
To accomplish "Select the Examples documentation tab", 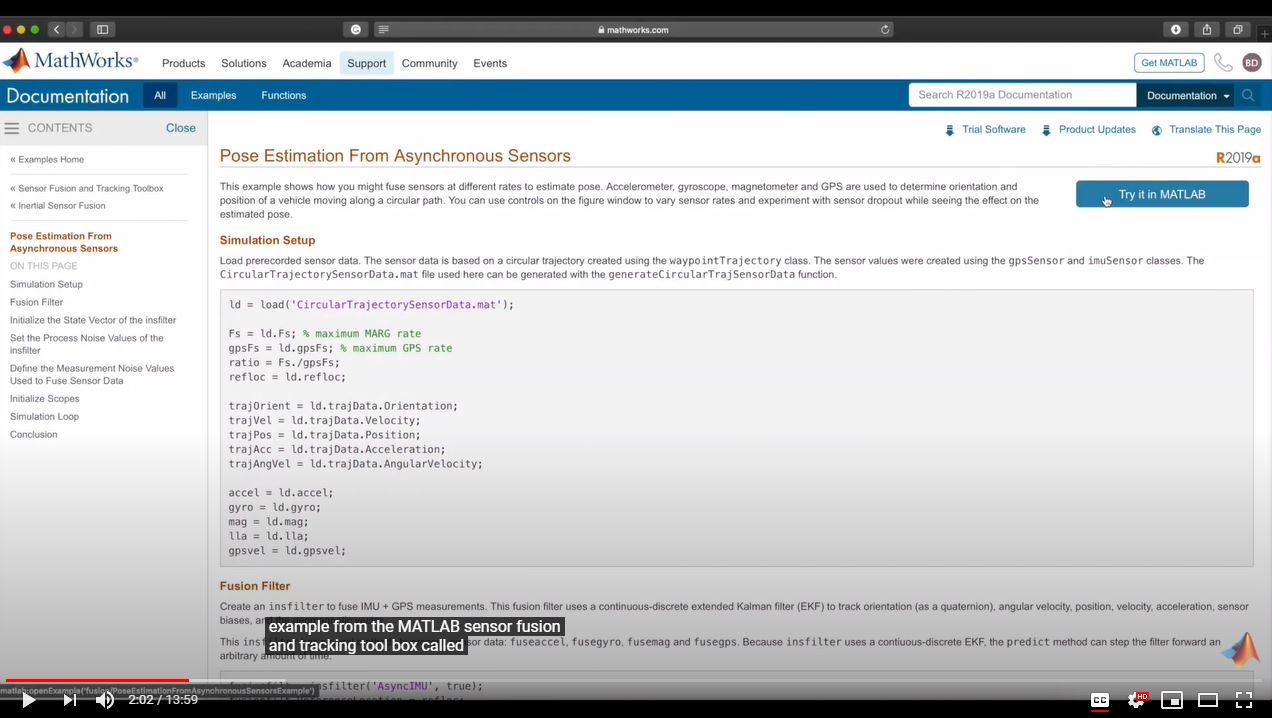I will 213,95.
